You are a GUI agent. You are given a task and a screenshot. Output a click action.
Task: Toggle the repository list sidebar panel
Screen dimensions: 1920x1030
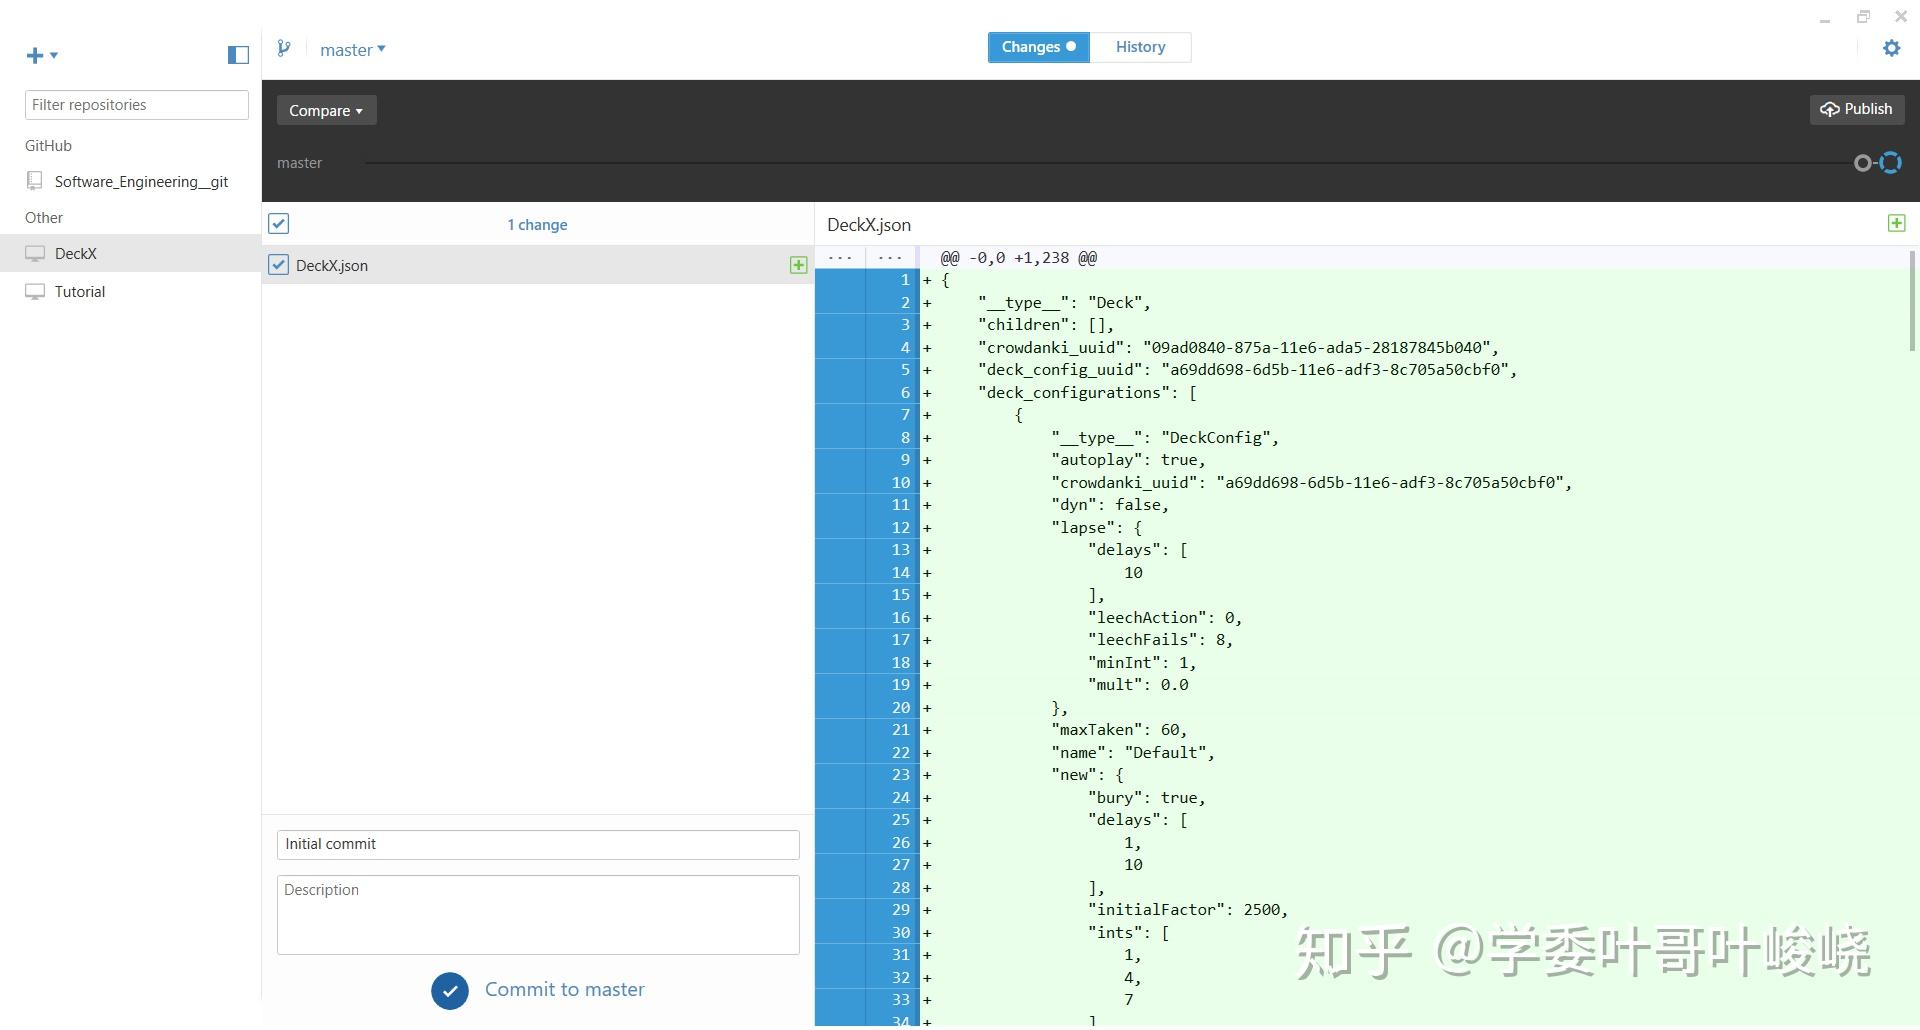[237, 55]
